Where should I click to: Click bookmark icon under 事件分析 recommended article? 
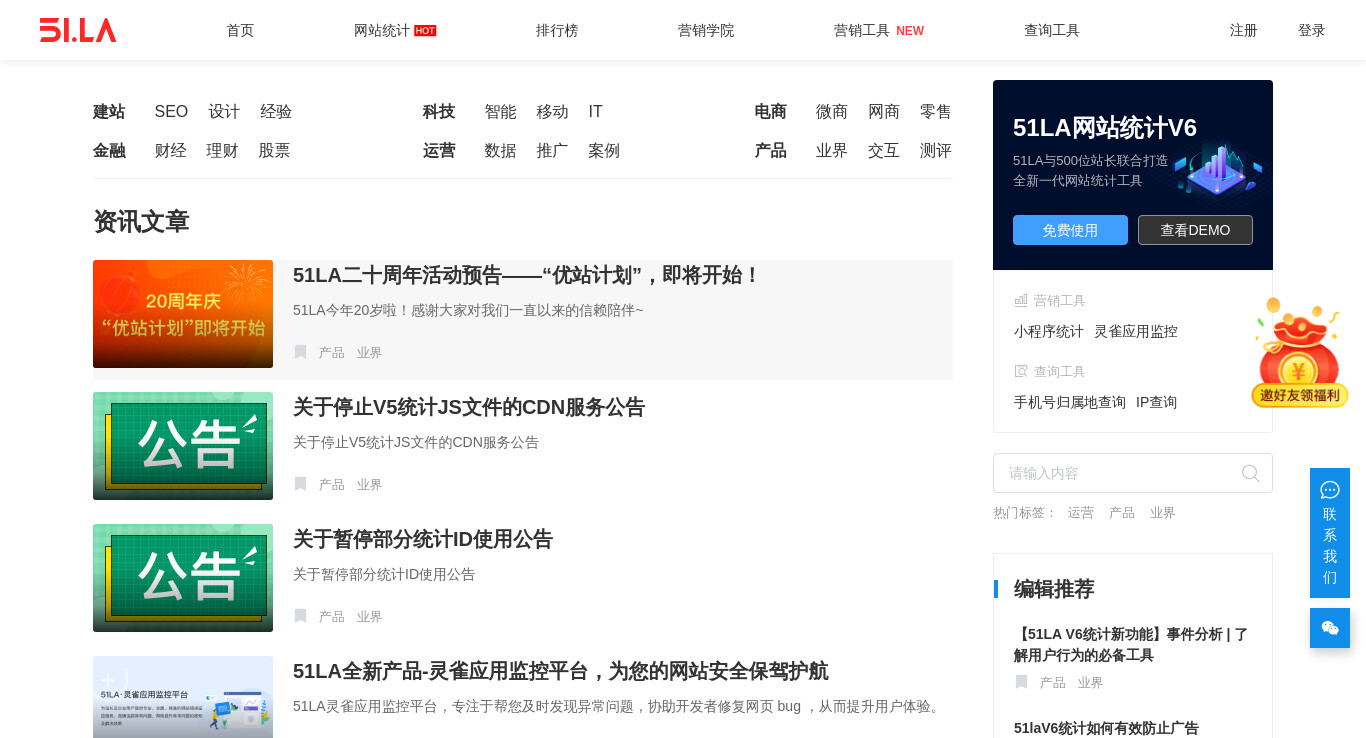click(x=1021, y=682)
